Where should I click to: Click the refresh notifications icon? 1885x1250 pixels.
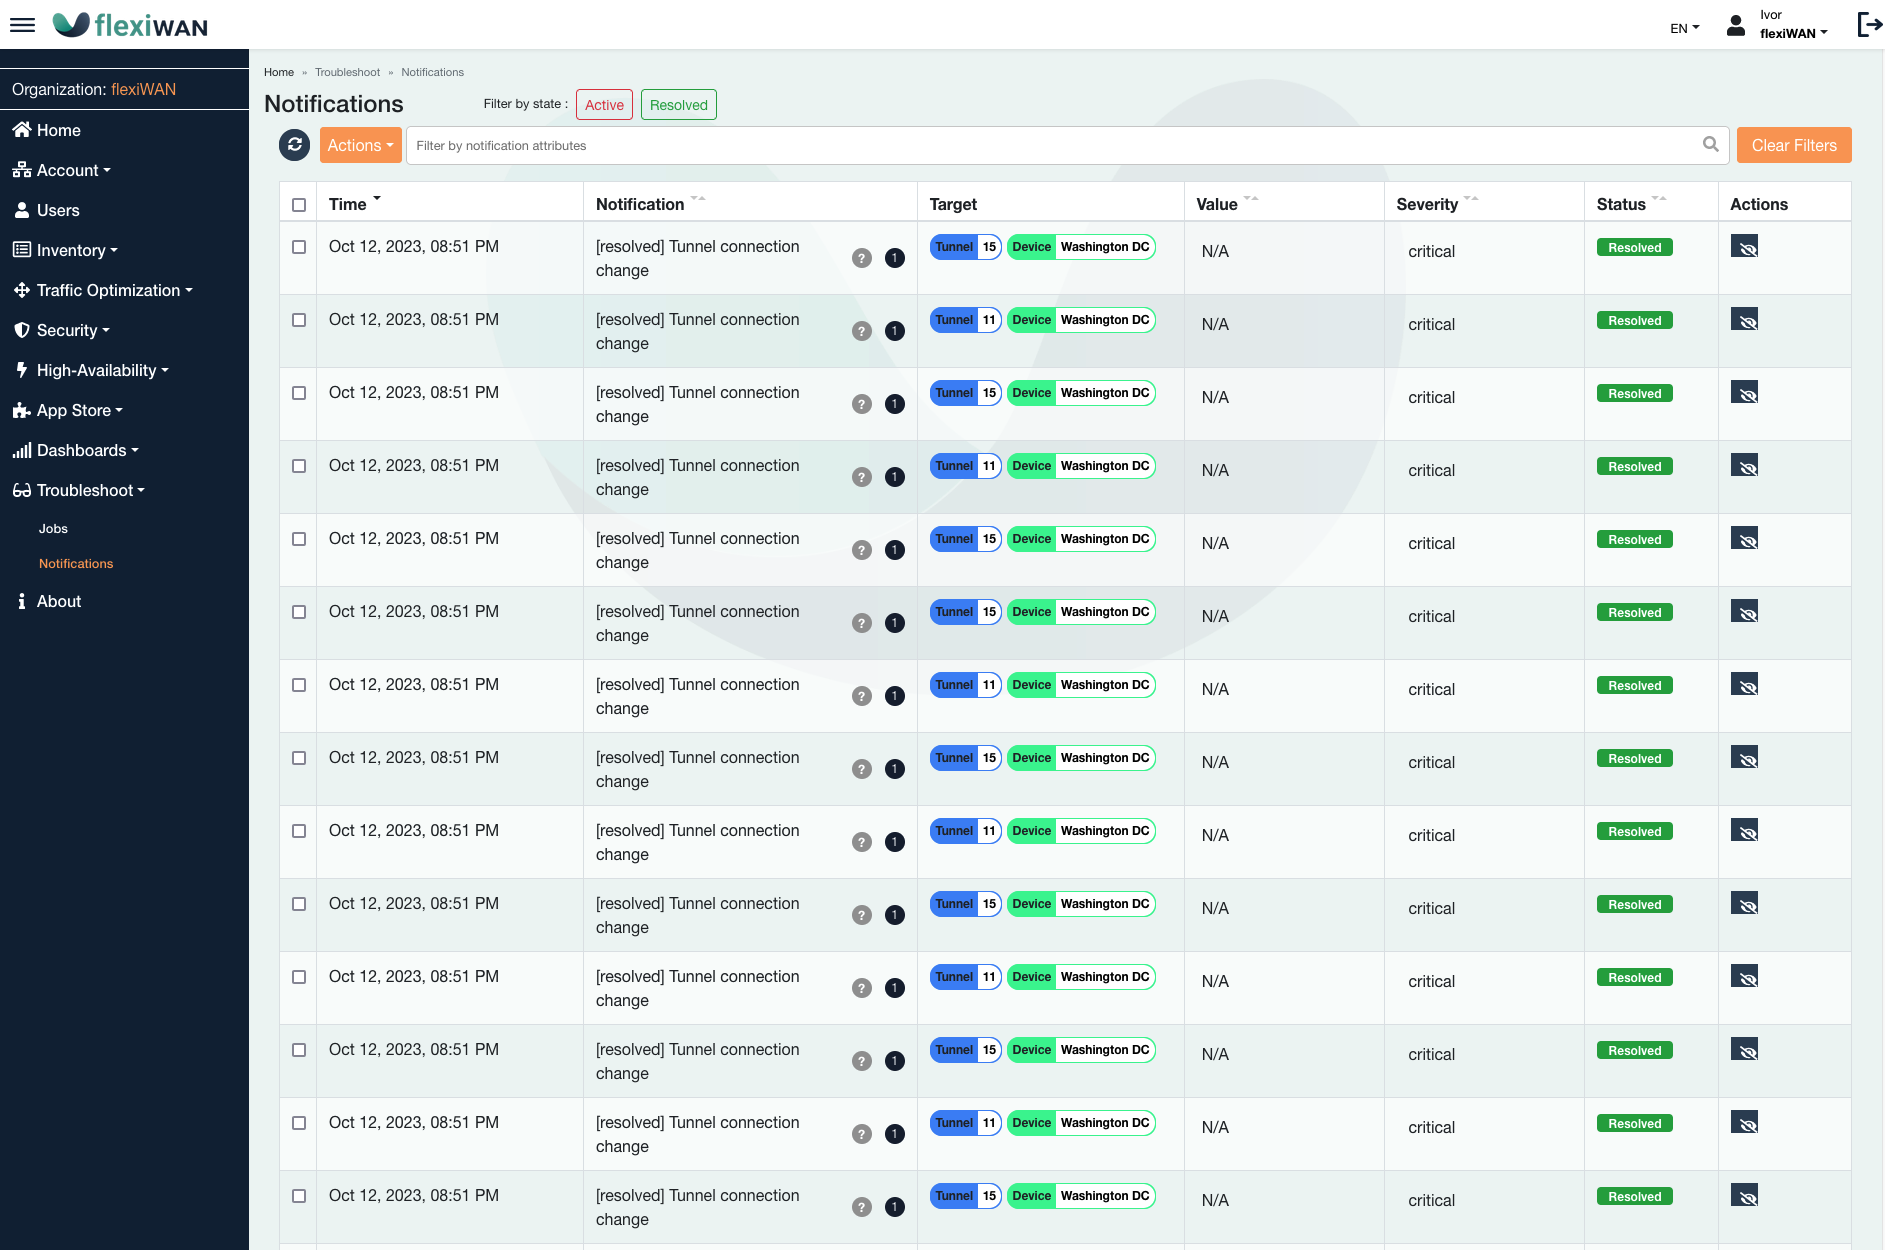coord(294,145)
